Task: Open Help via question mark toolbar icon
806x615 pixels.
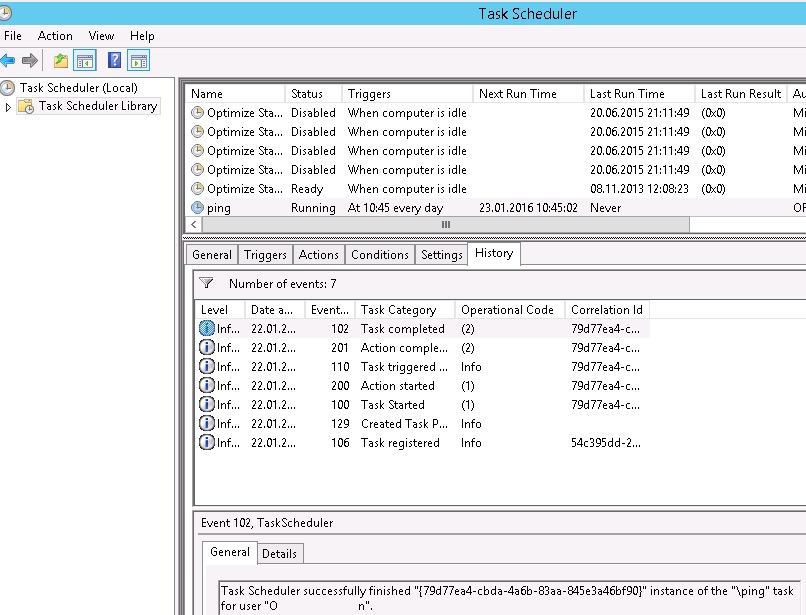Action: [x=115, y=61]
